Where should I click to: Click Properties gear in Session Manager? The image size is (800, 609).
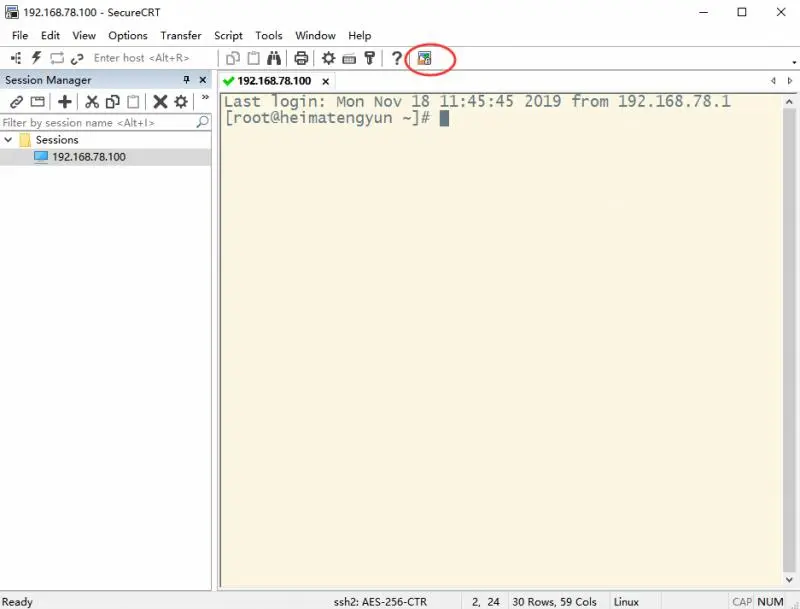(181, 102)
